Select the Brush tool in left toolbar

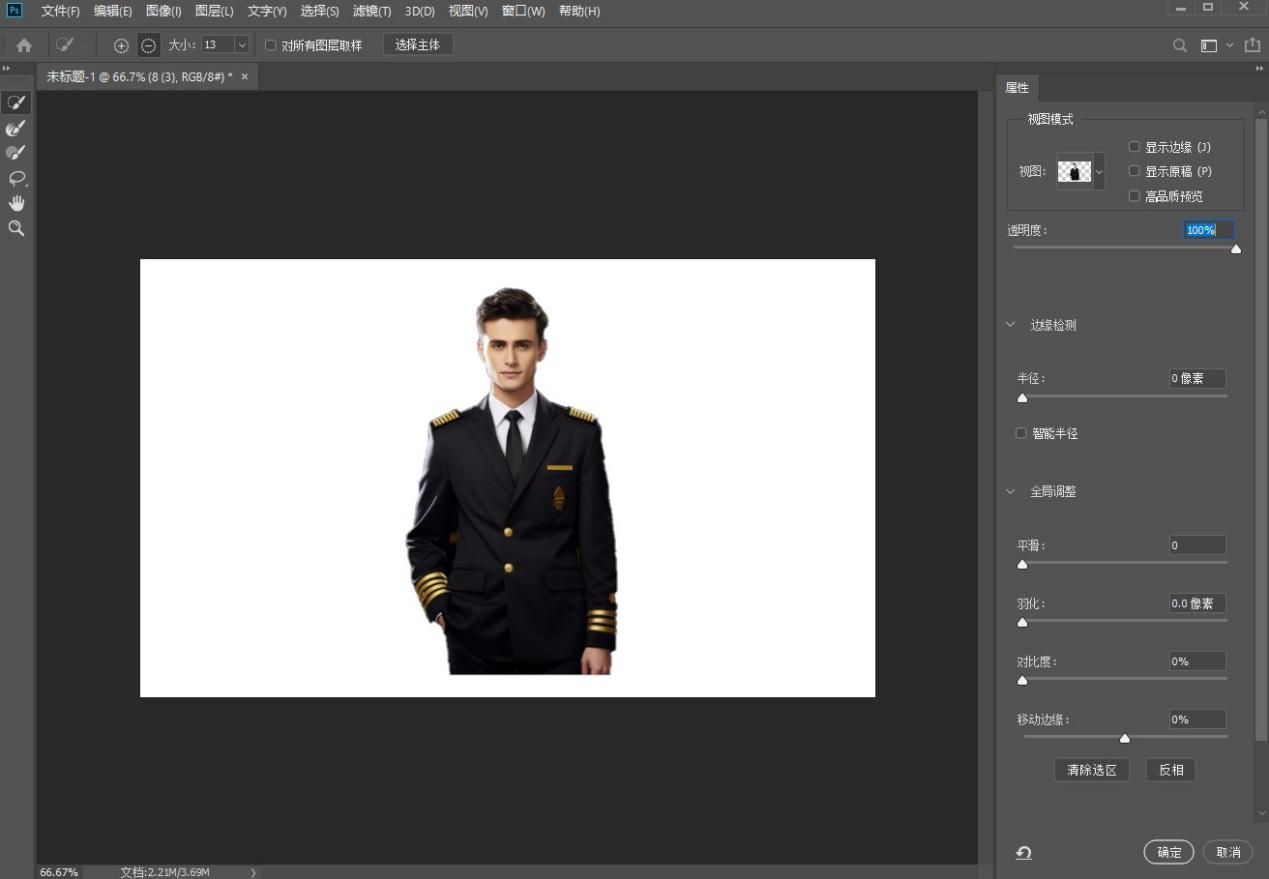pyautogui.click(x=16, y=153)
